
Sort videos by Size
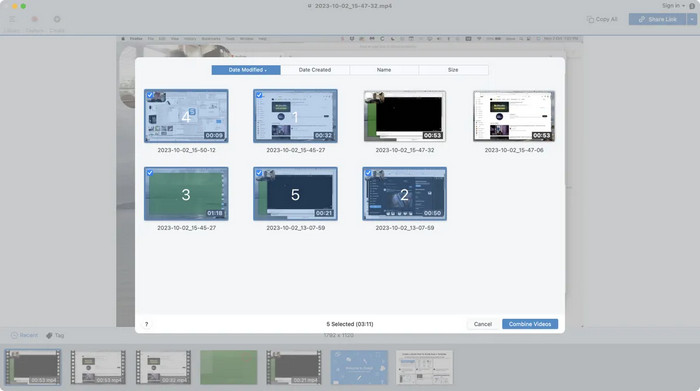click(x=453, y=70)
